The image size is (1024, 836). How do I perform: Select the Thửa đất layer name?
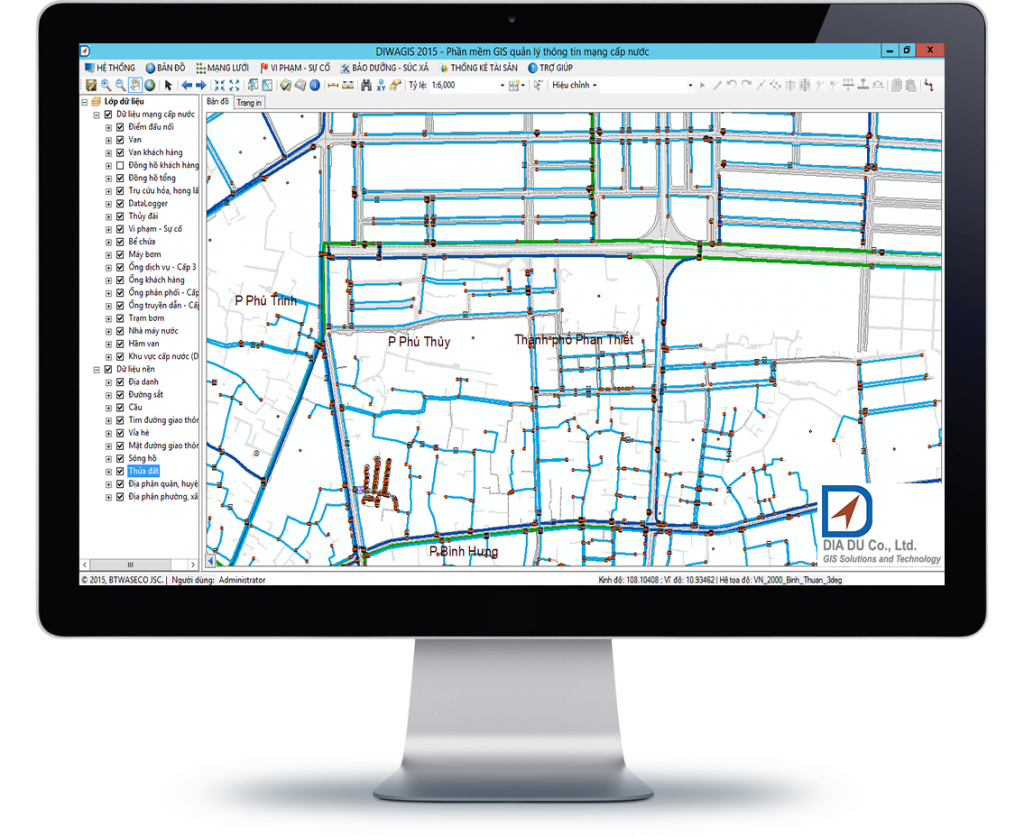(144, 471)
